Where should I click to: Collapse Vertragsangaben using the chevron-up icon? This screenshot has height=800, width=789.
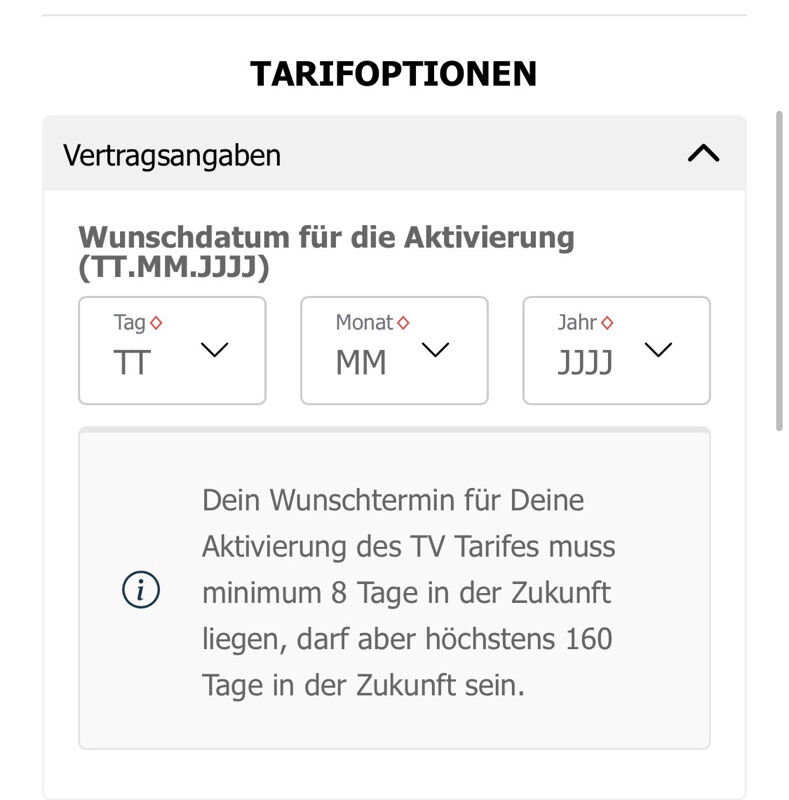tap(704, 154)
